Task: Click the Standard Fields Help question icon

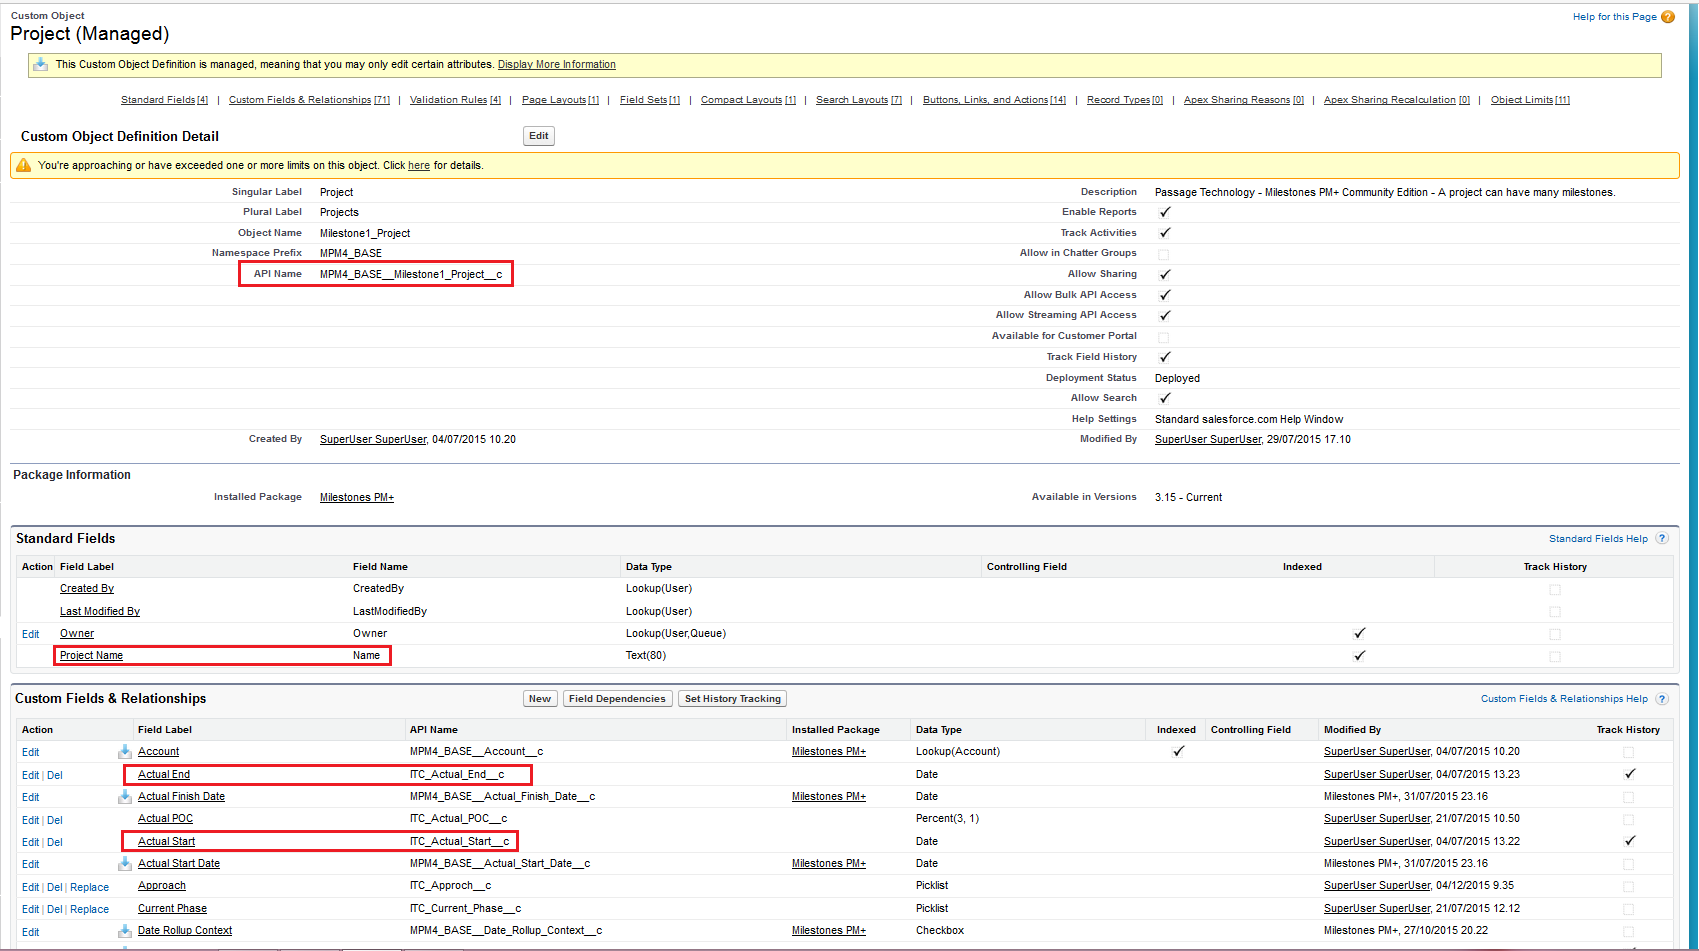Action: (1662, 539)
